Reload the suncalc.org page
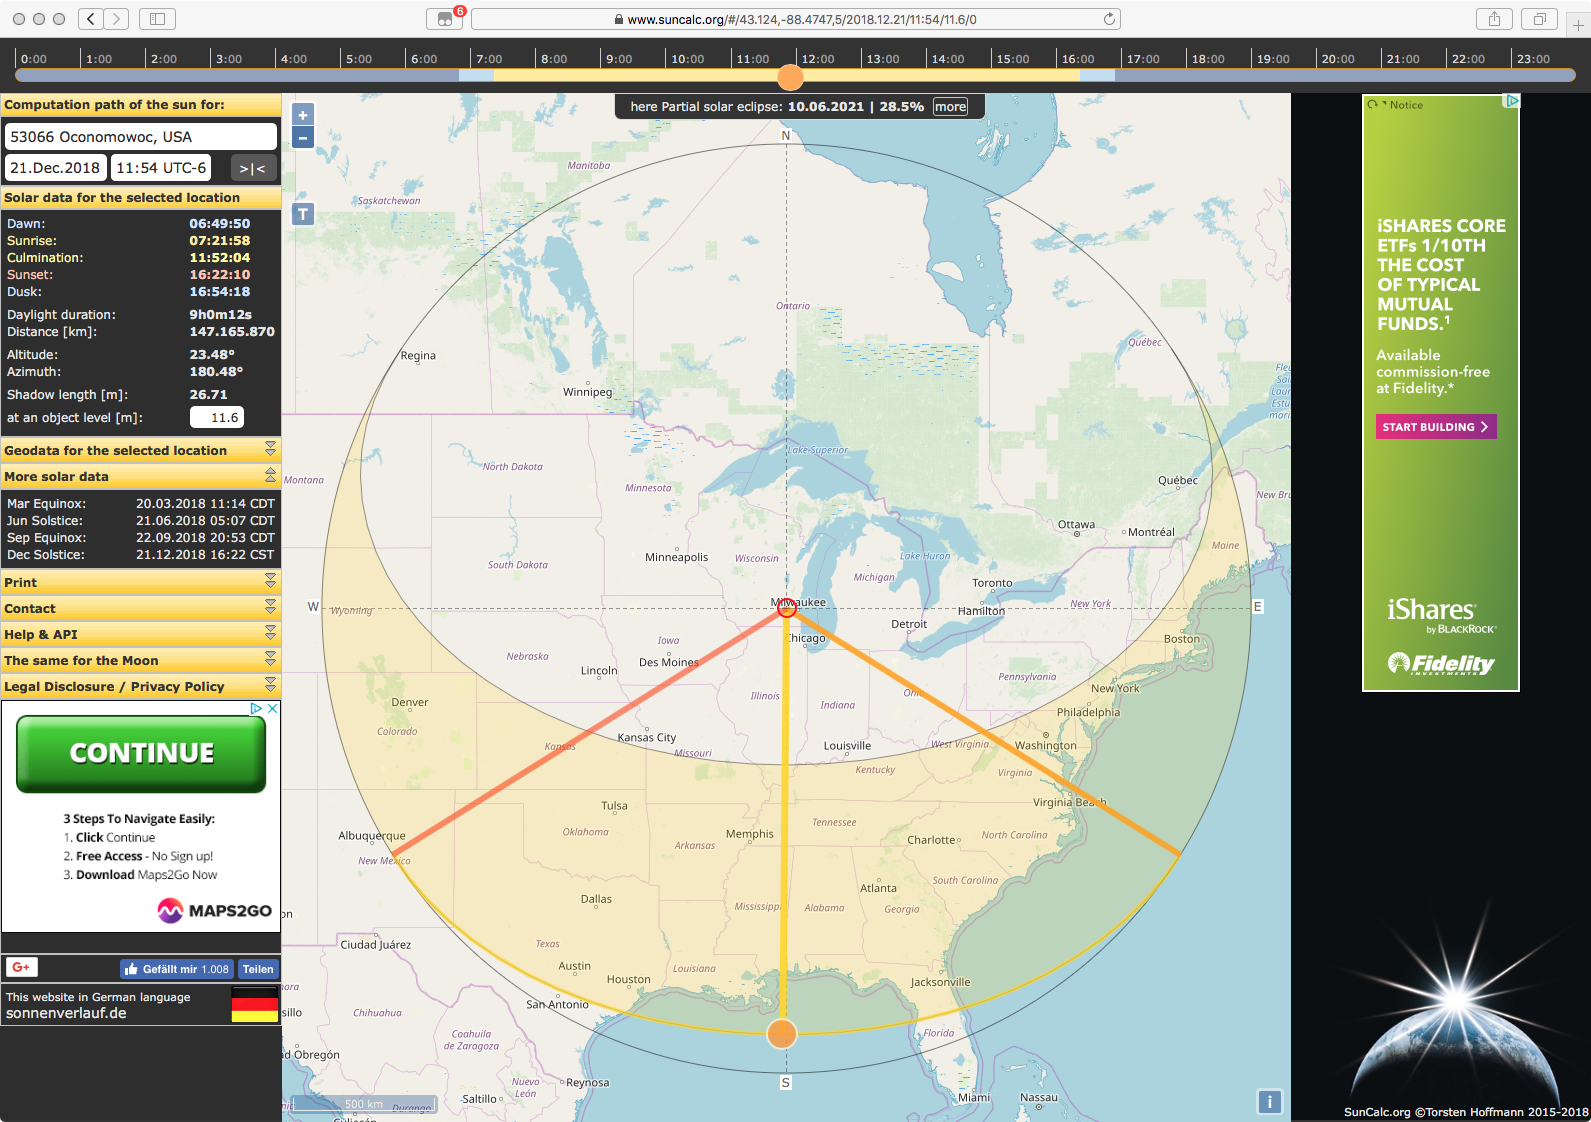Screen dimensions: 1591x1122 tap(1109, 19)
